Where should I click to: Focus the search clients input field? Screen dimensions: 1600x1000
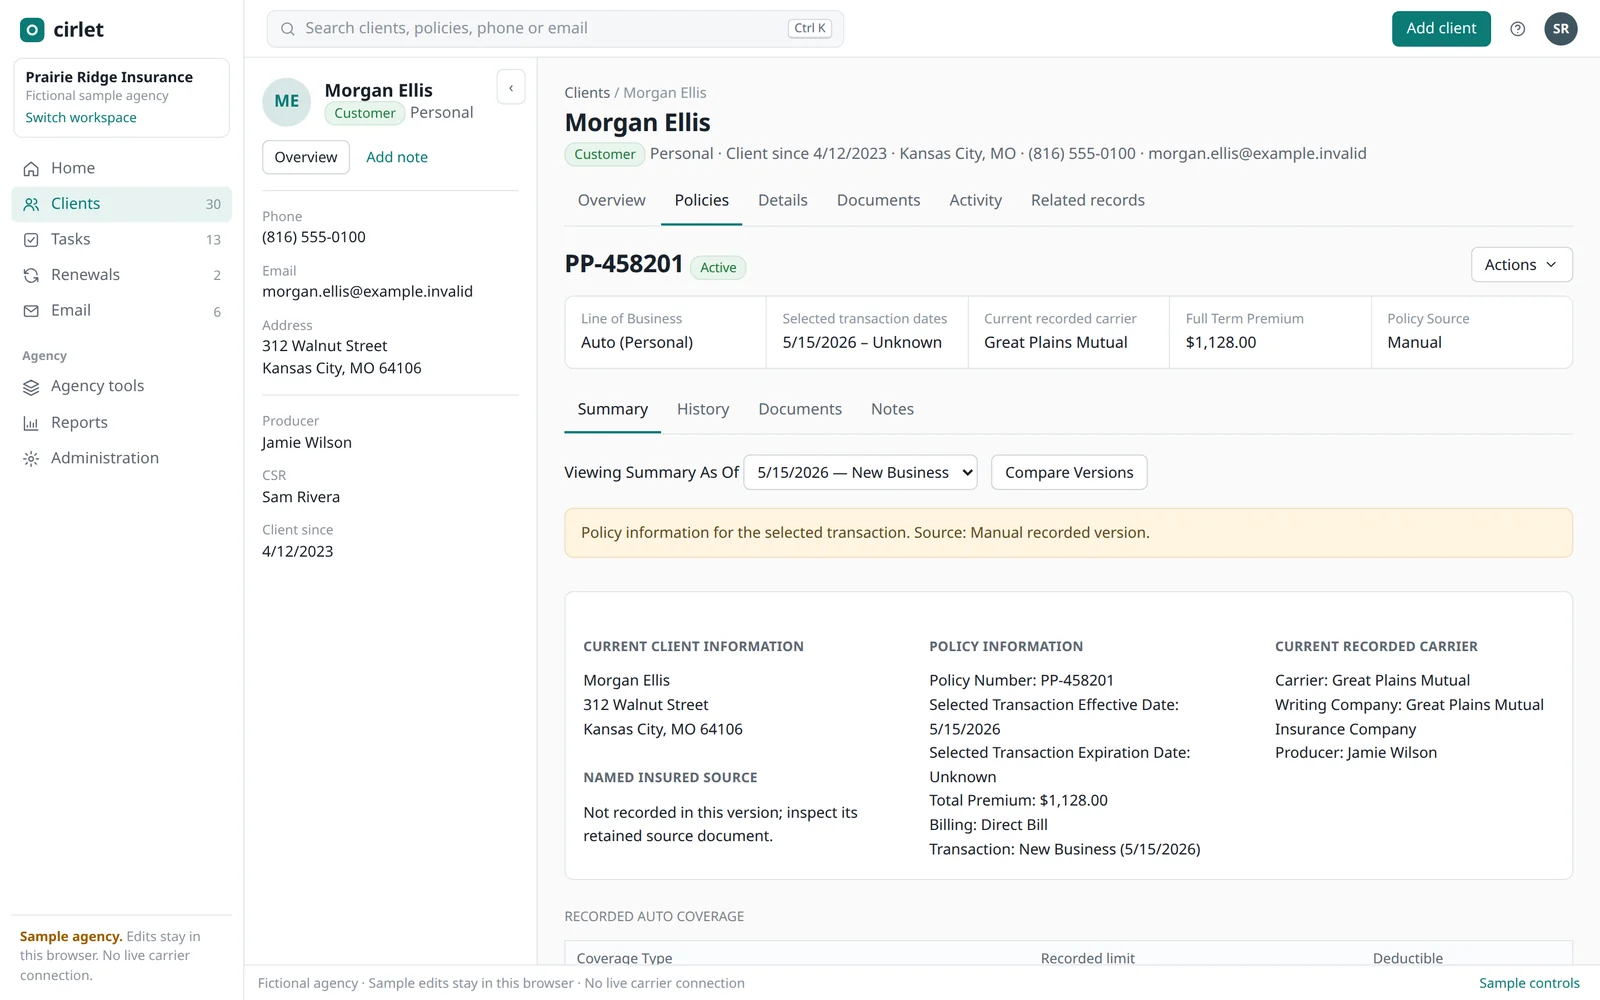[x=555, y=29]
